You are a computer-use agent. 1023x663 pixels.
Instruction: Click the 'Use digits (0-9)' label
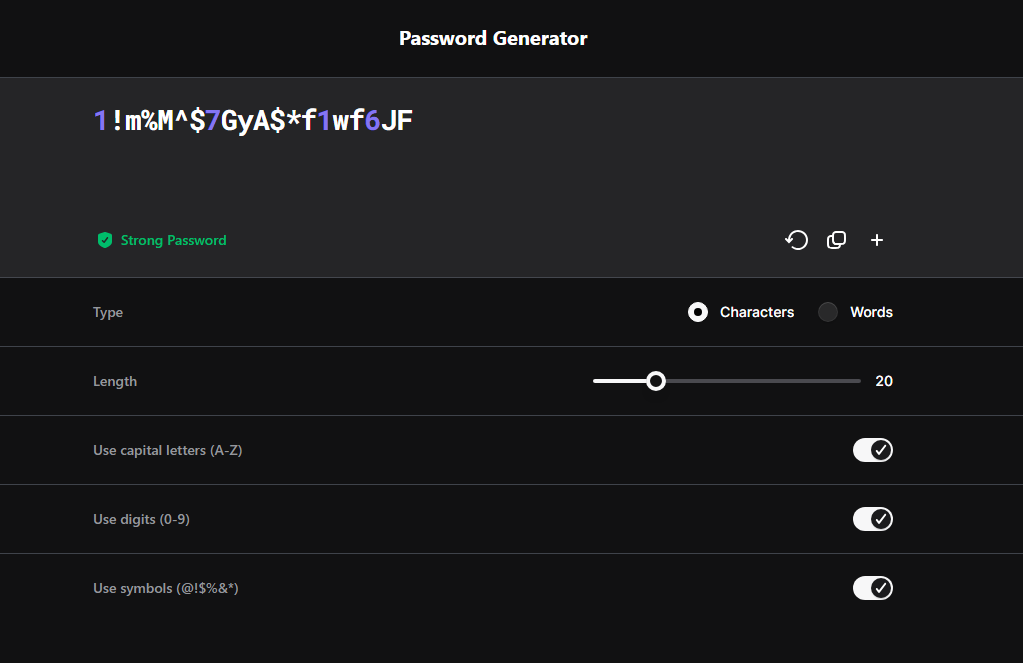click(141, 519)
